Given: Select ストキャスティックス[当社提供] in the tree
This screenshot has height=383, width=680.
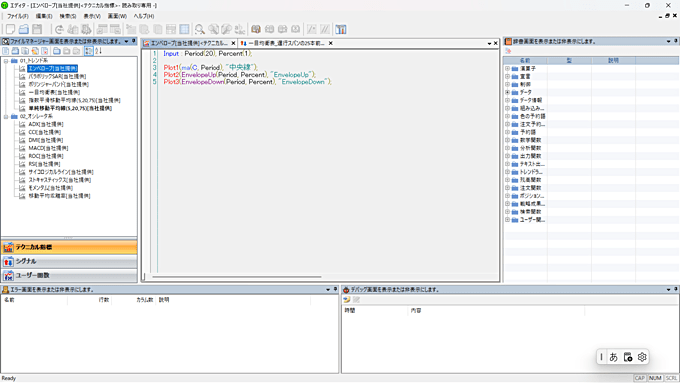Looking at the screenshot, I should coord(59,180).
